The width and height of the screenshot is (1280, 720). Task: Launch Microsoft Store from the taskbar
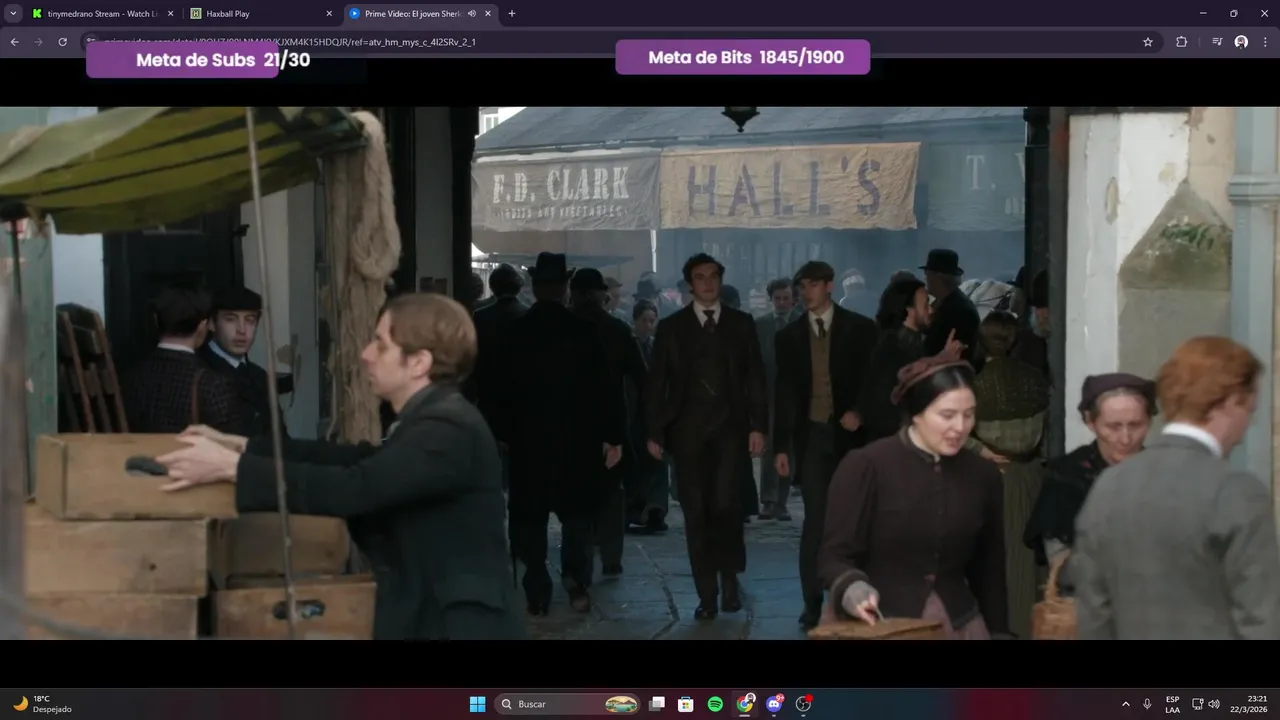686,704
